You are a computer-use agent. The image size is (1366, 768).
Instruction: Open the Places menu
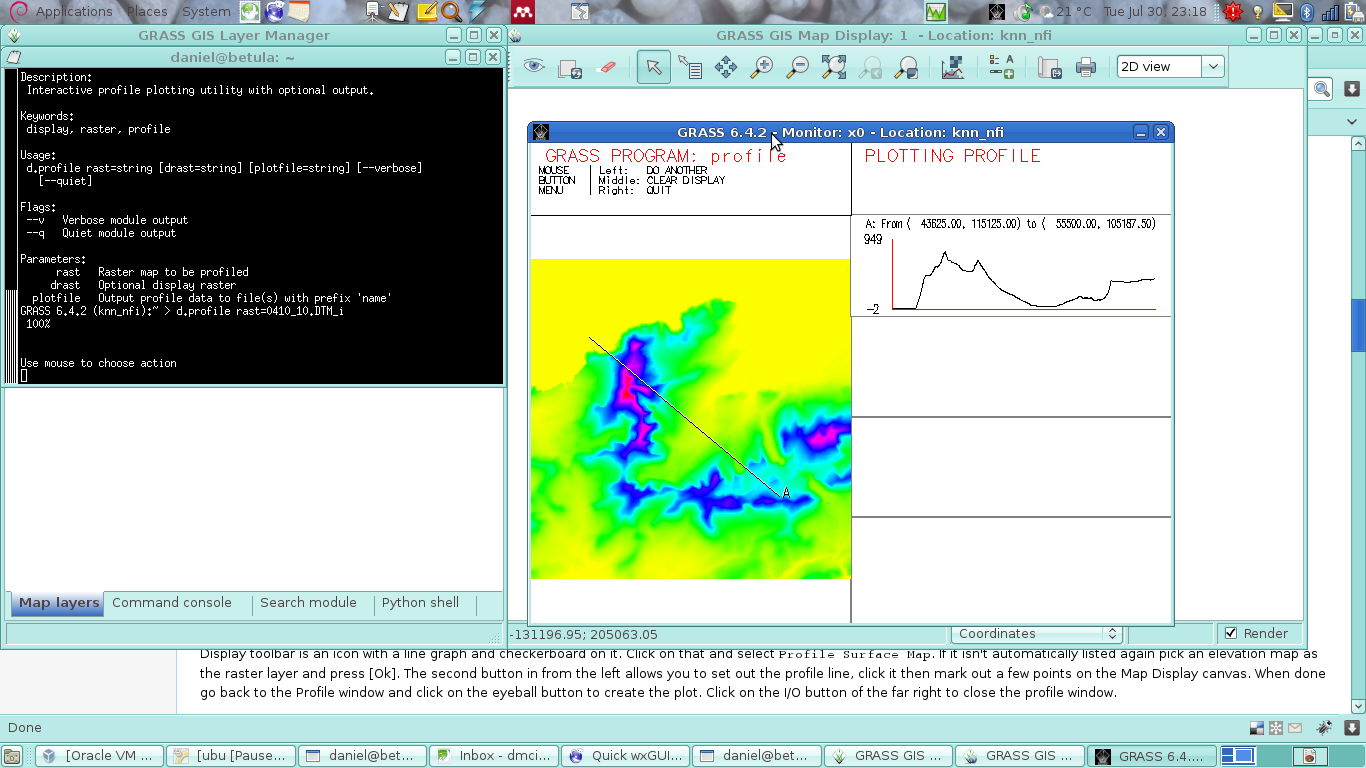coord(147,12)
